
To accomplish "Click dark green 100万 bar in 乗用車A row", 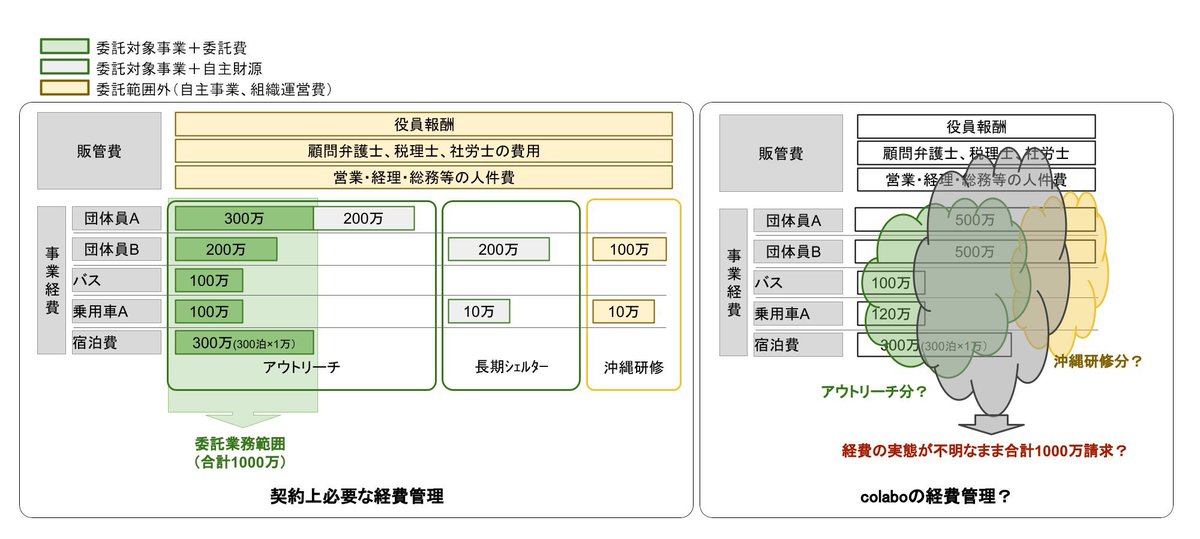I will 209,311.
